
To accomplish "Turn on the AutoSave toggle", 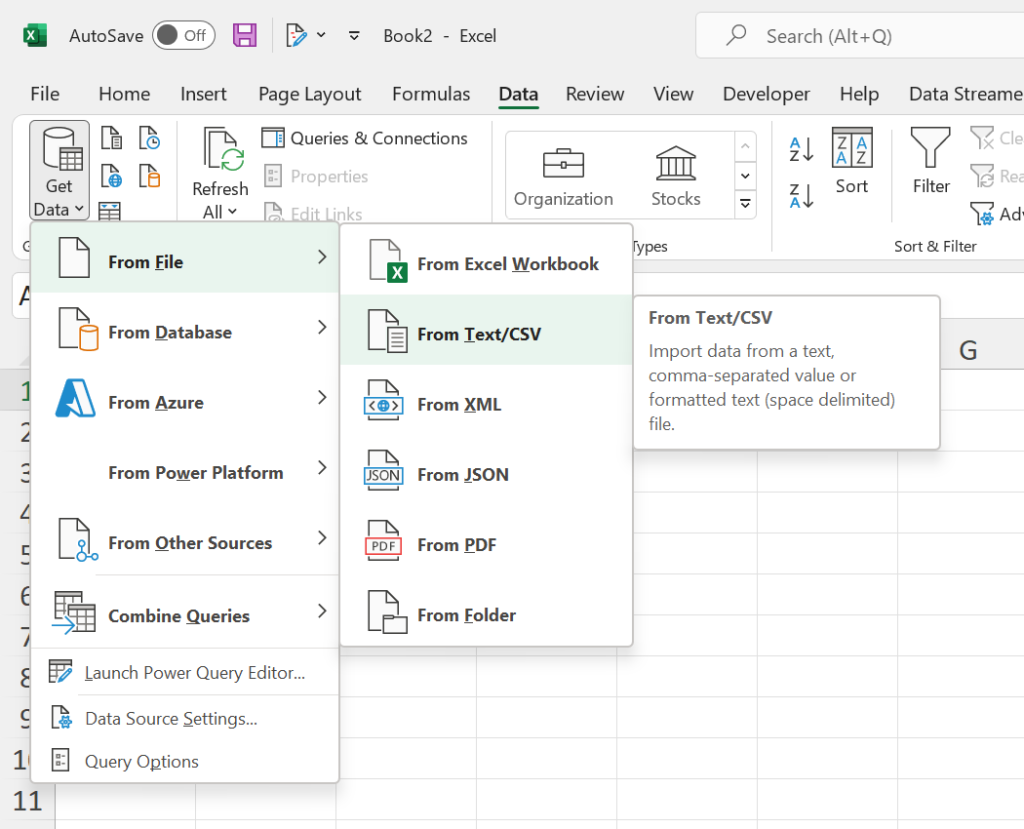I will click(183, 33).
